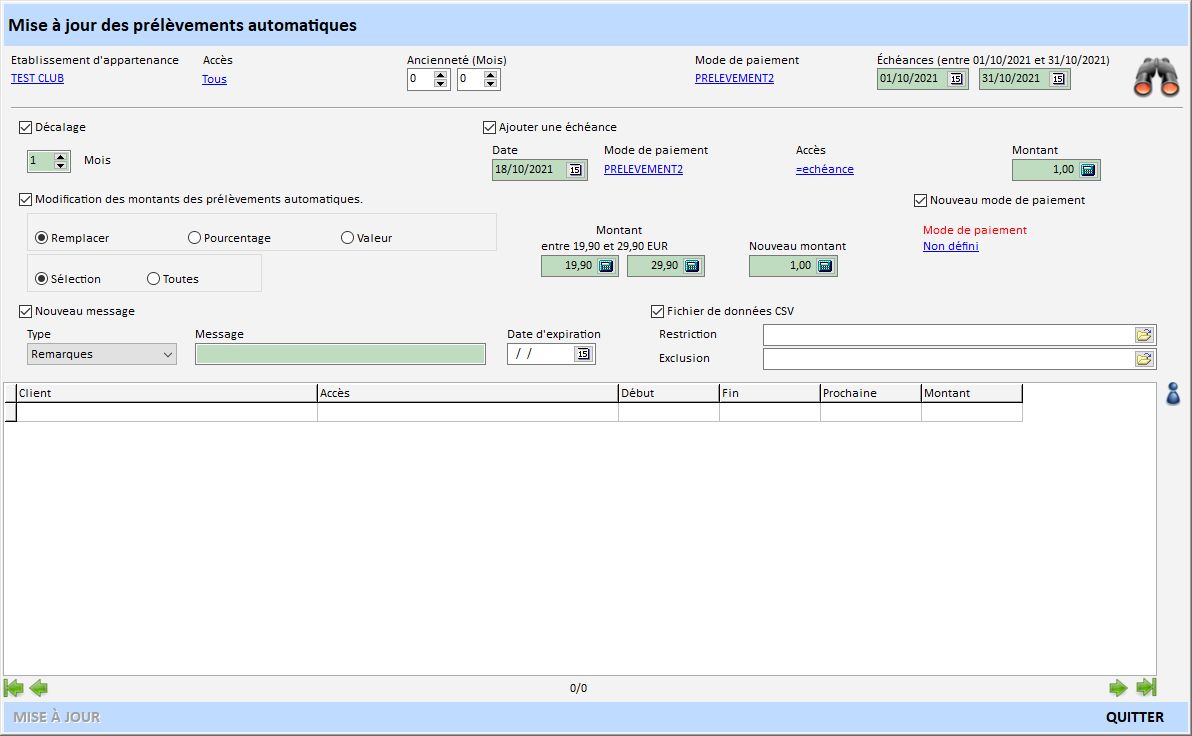Browse for the Exclusion CSV file
This screenshot has width=1192, height=736.
(1144, 358)
